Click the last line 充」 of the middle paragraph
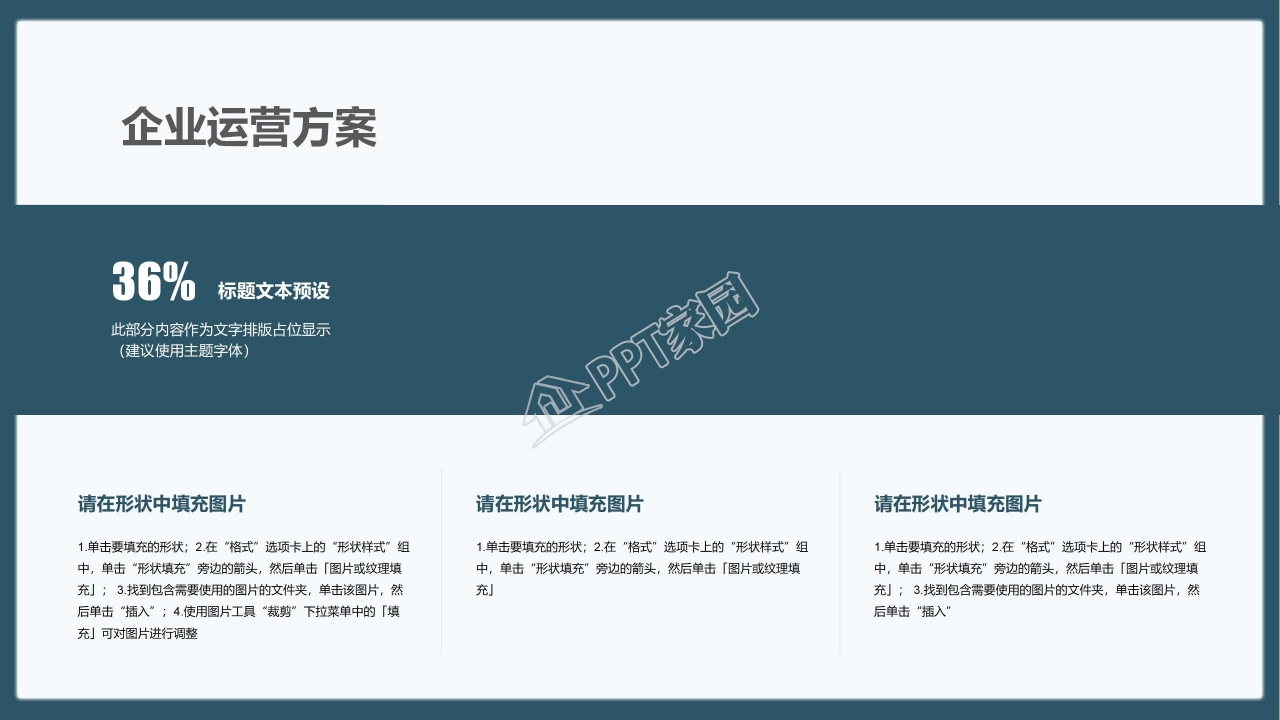 coord(485,590)
